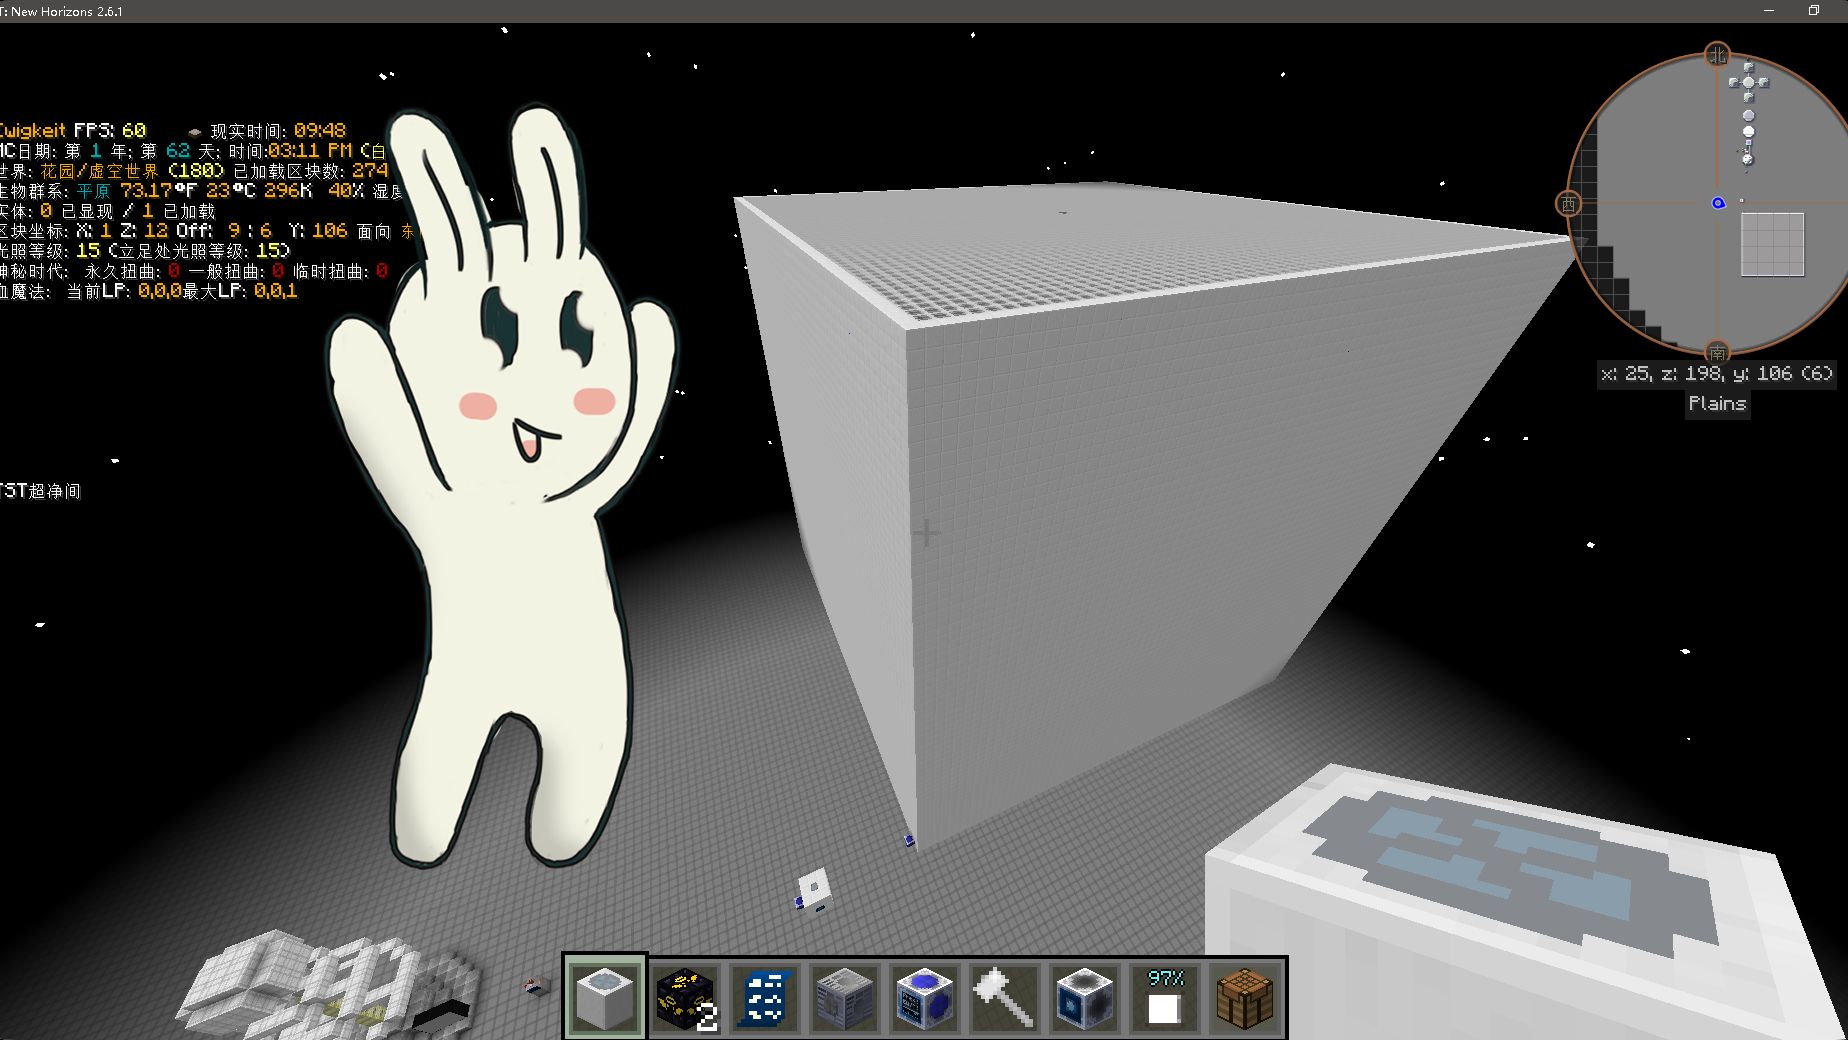Click the minimap coordinates readout
Viewport: 1848px width, 1040px height.
tap(1717, 374)
